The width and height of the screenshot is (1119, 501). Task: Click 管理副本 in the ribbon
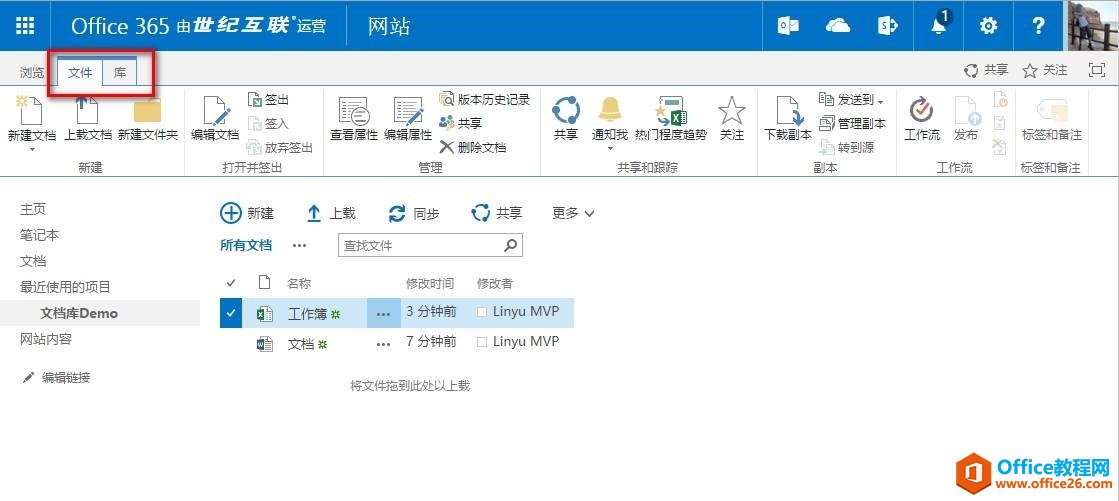coord(853,123)
